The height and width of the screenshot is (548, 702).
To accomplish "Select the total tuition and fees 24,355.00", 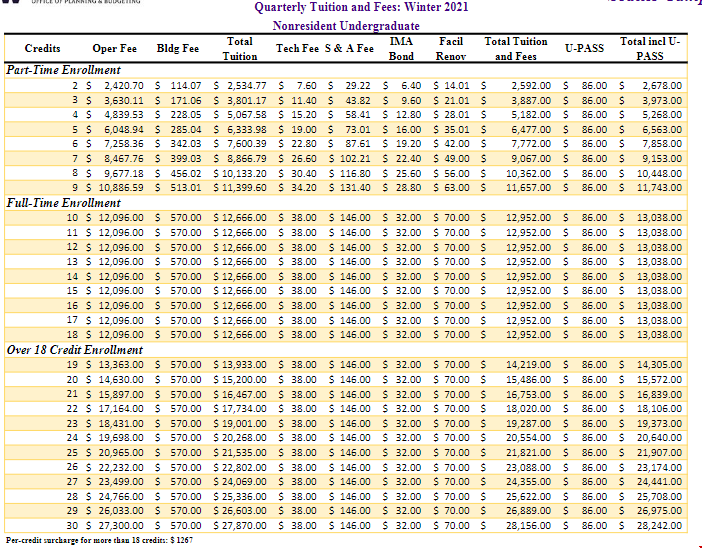I will pos(528,482).
